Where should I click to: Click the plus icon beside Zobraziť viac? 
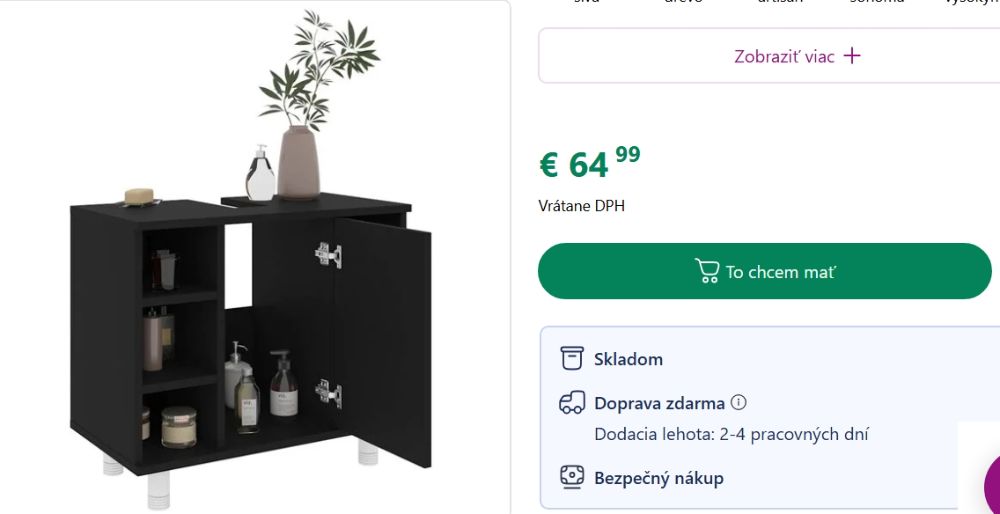[x=852, y=56]
